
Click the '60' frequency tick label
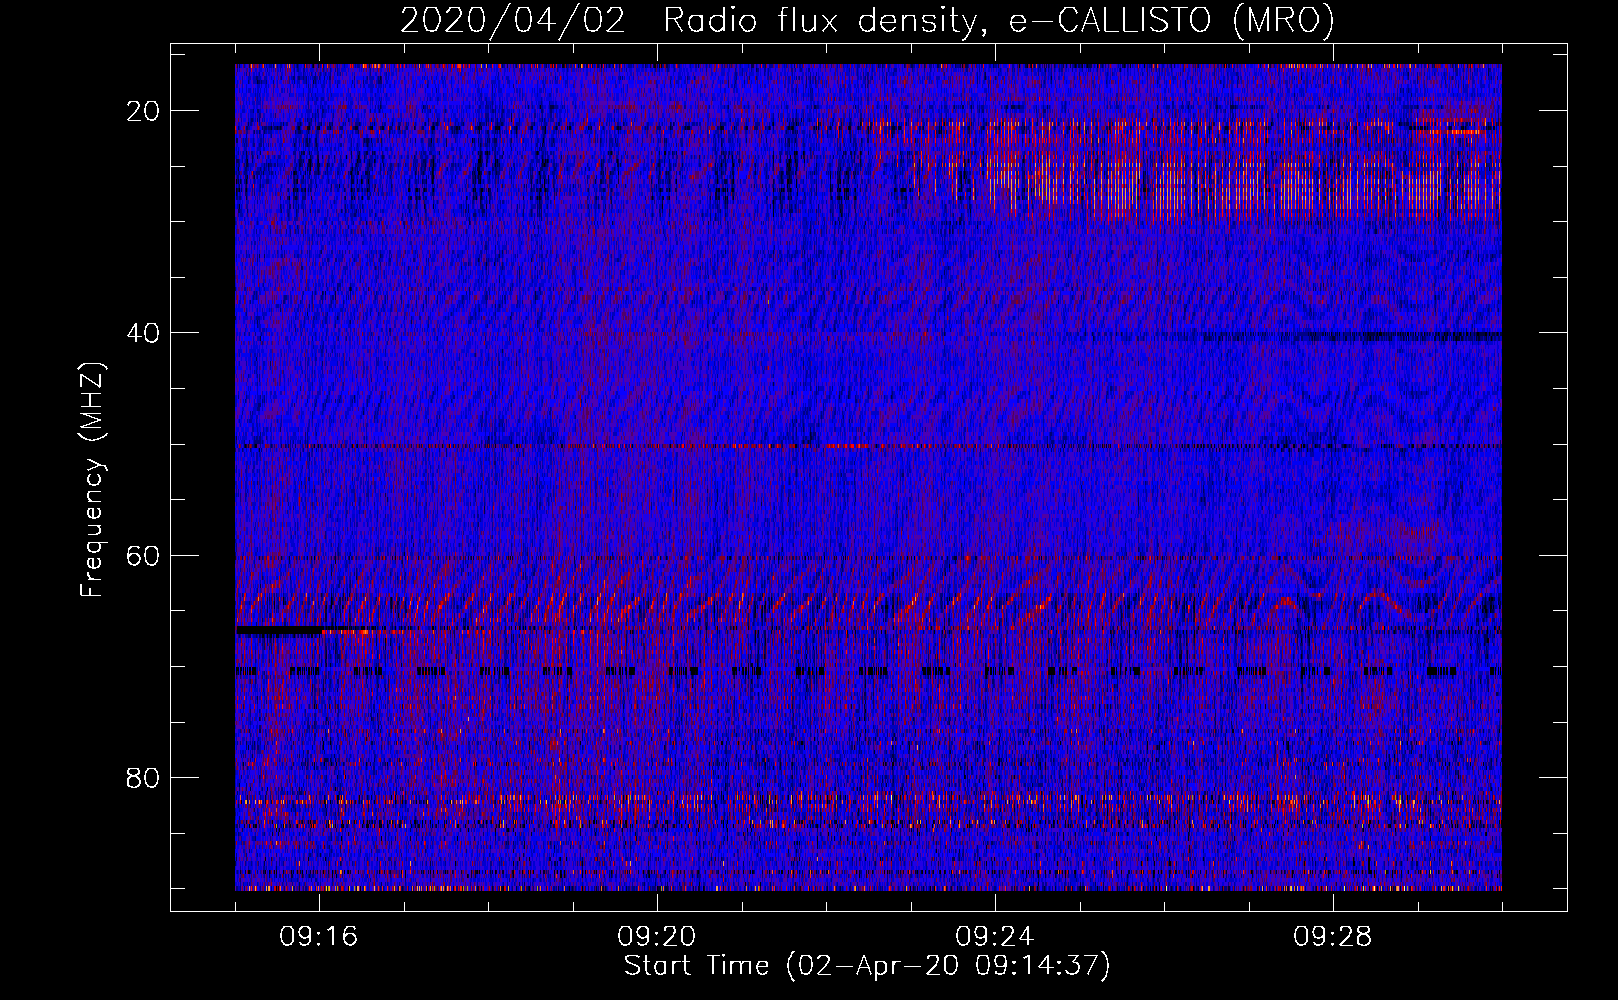coord(144,555)
